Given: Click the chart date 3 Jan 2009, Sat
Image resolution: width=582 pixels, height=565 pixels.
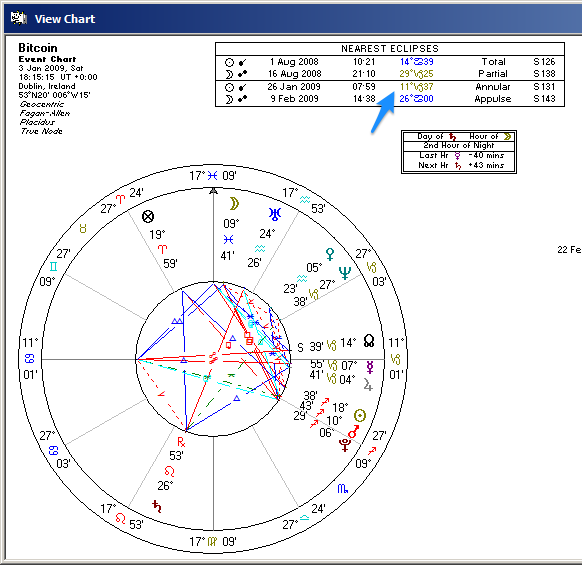Looking at the screenshot, I should point(51,68).
